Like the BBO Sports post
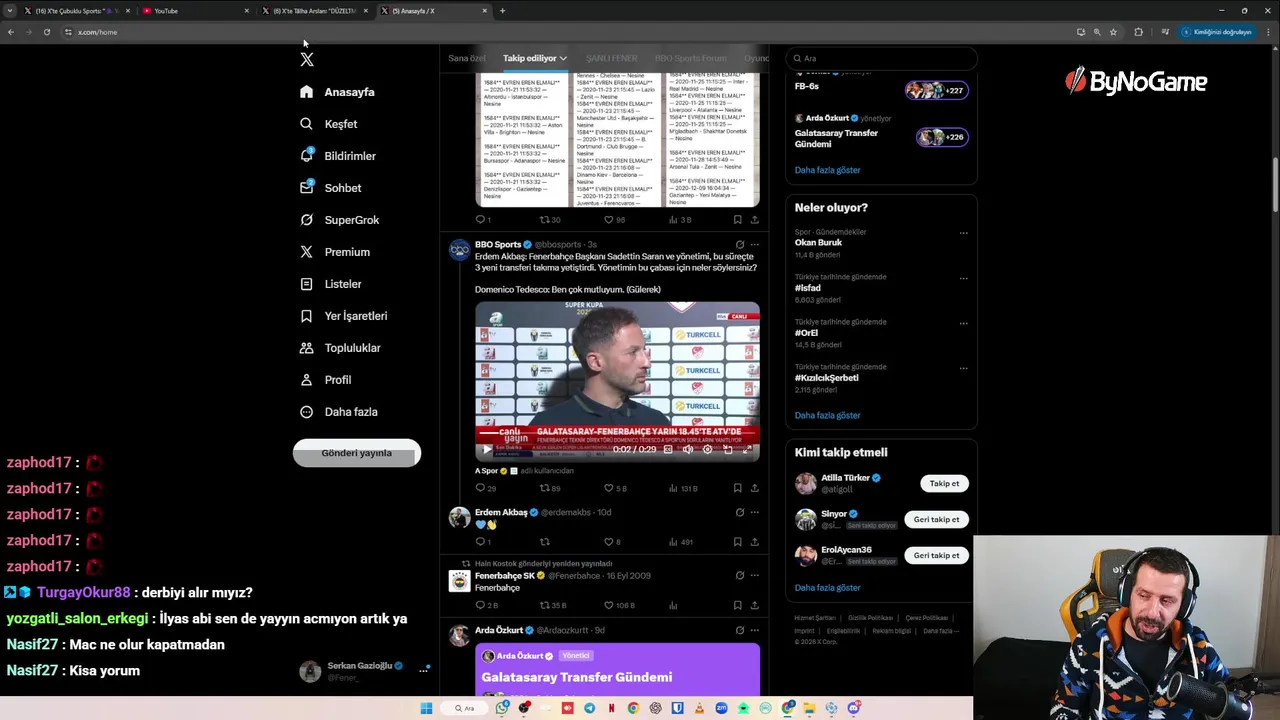Viewport: 1280px width, 720px height. (x=615, y=488)
